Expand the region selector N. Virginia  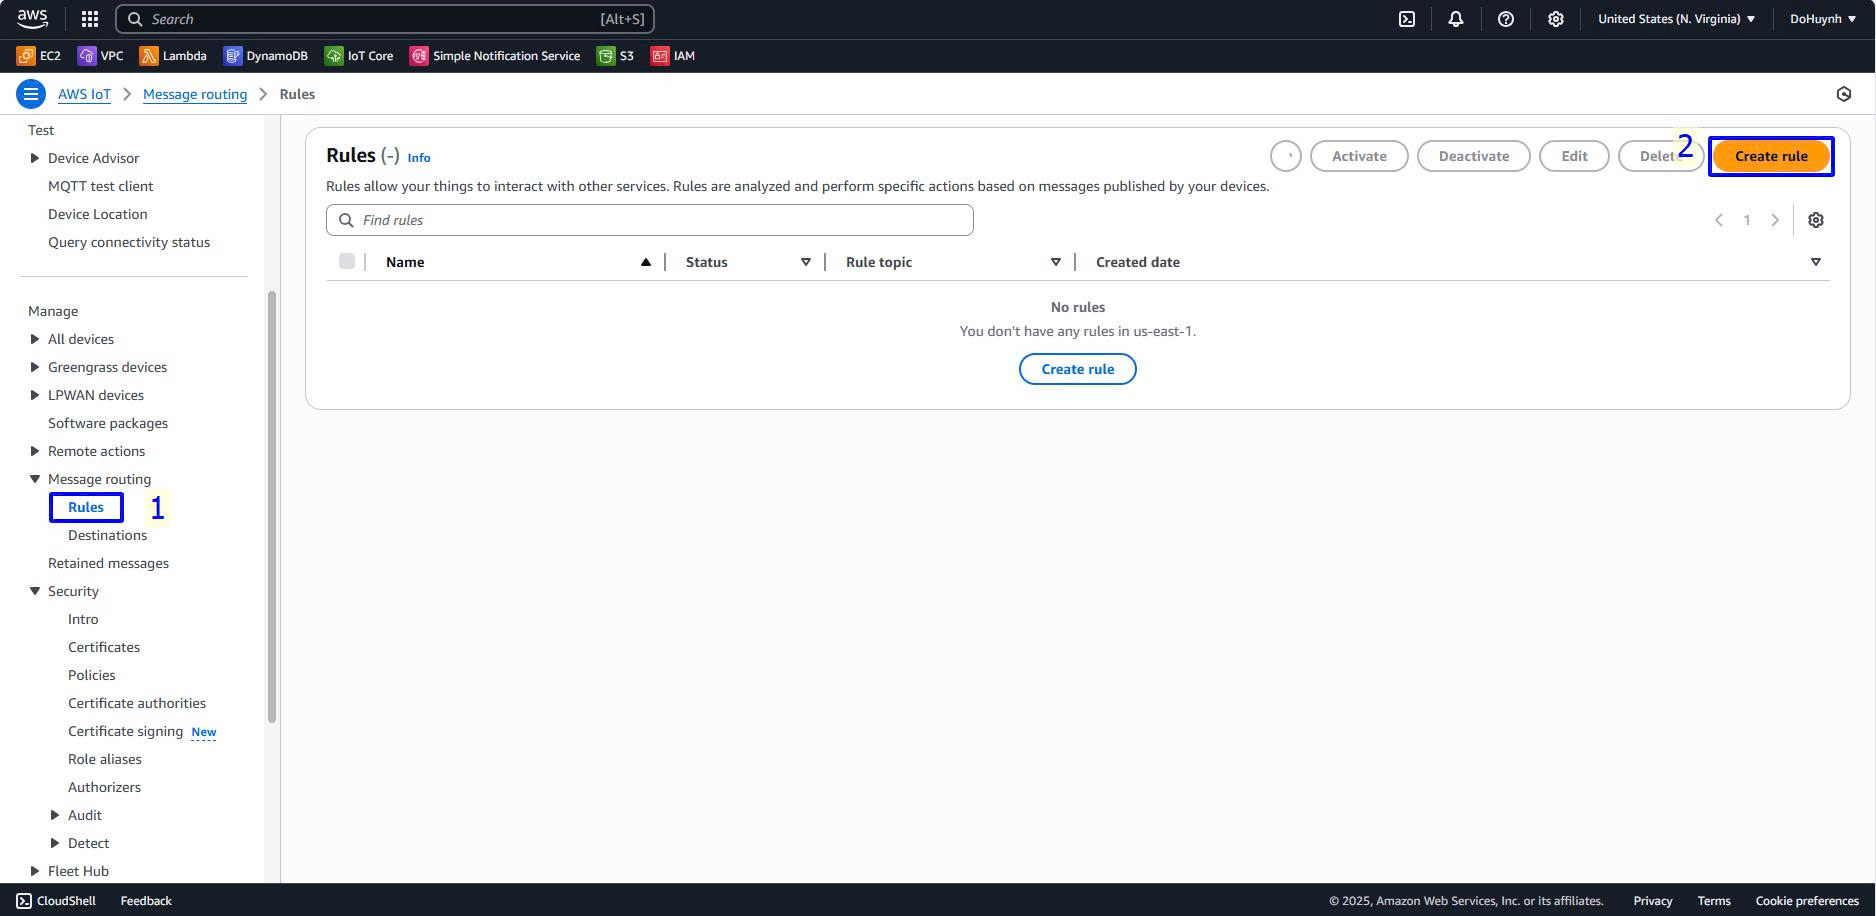(x=1676, y=19)
